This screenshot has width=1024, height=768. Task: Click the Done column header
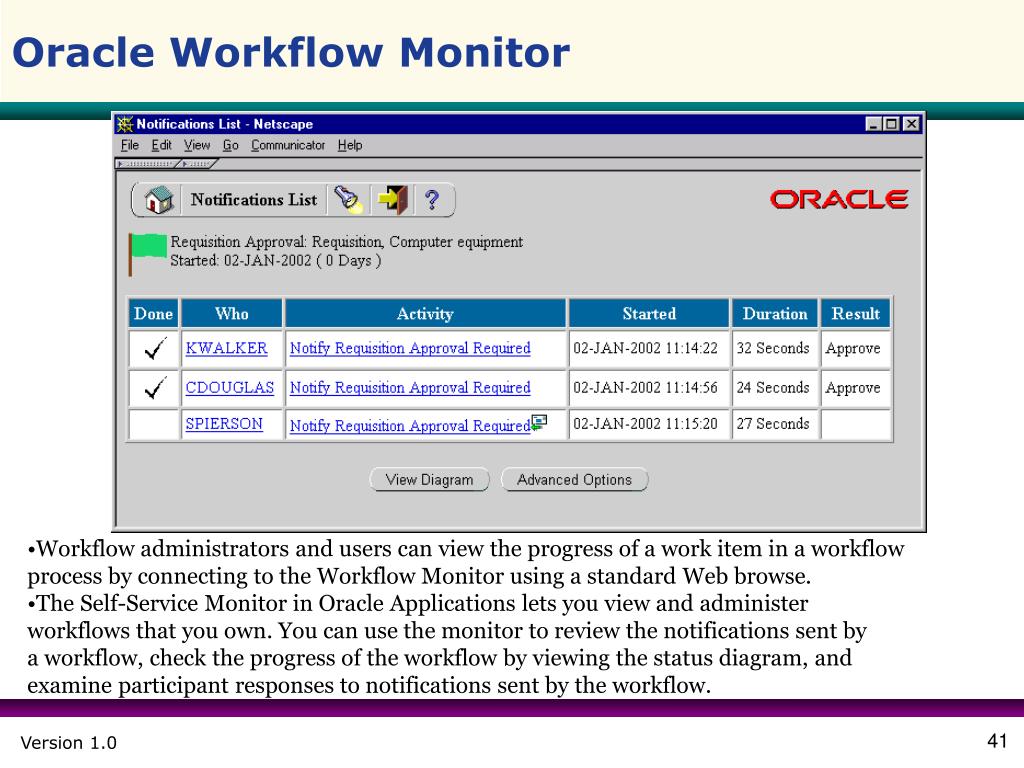click(x=153, y=313)
